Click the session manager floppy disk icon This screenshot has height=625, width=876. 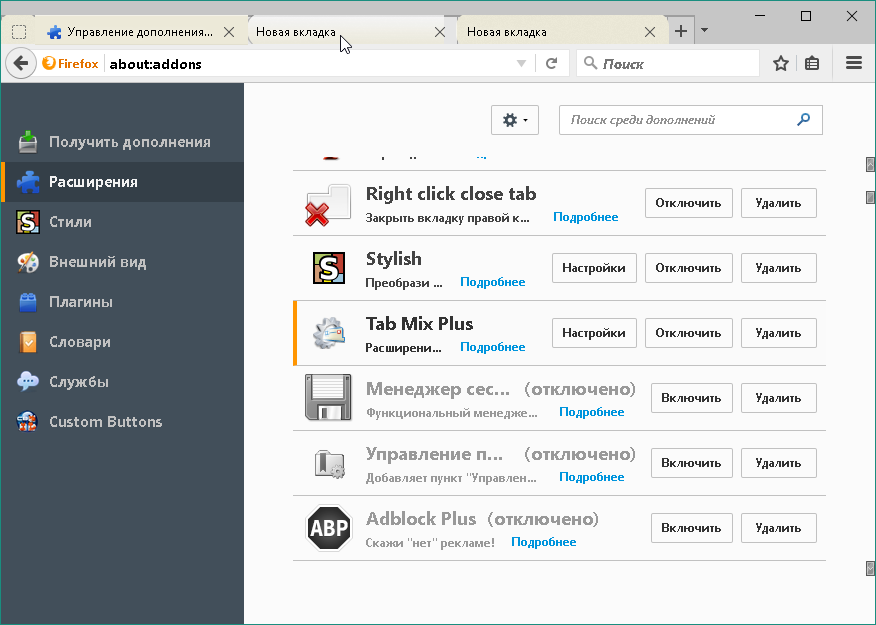(328, 398)
